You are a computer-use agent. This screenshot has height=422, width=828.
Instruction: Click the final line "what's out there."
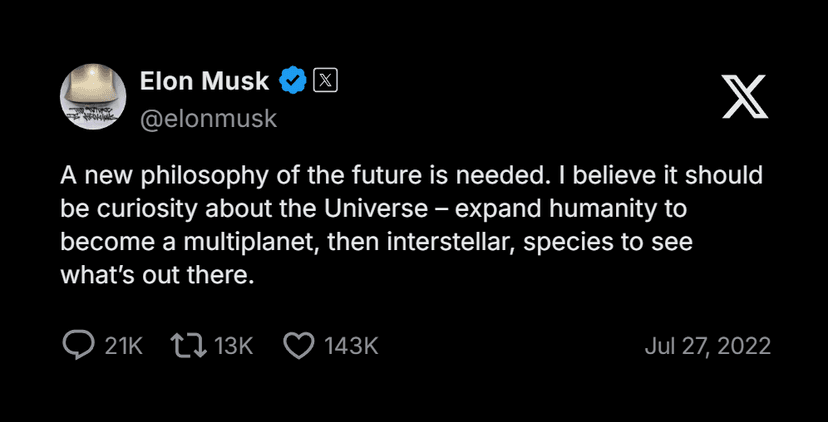click(x=158, y=274)
